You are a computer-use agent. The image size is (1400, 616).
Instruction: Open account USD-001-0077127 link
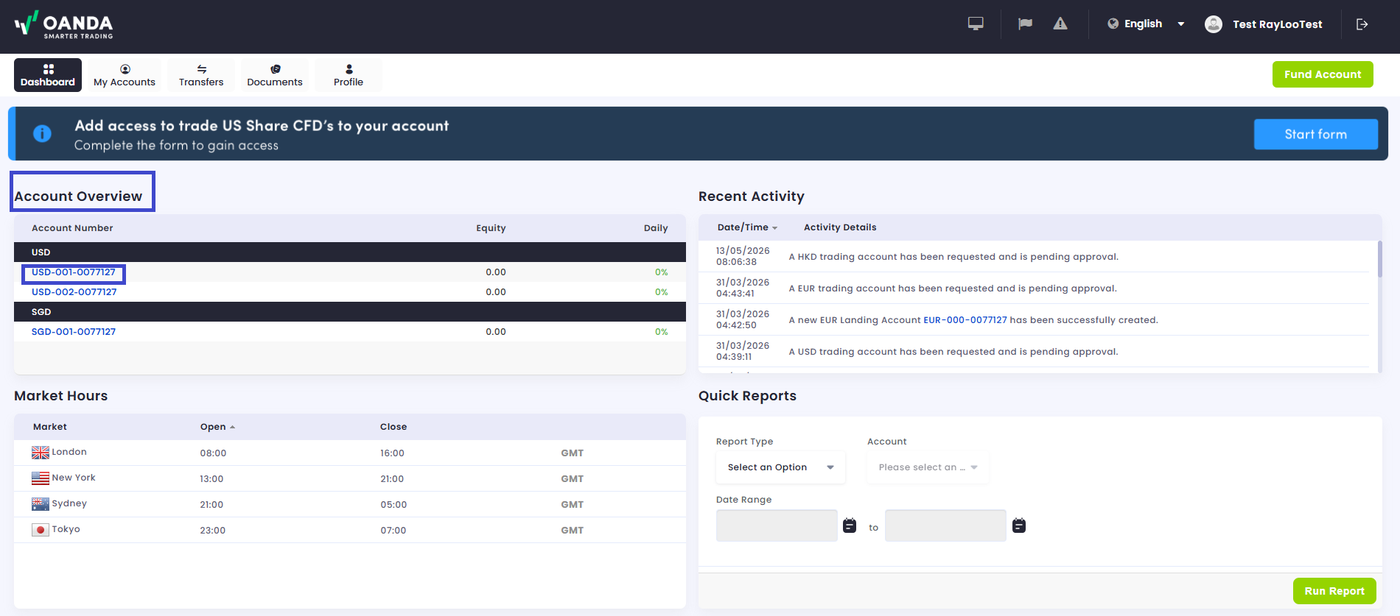click(x=74, y=272)
